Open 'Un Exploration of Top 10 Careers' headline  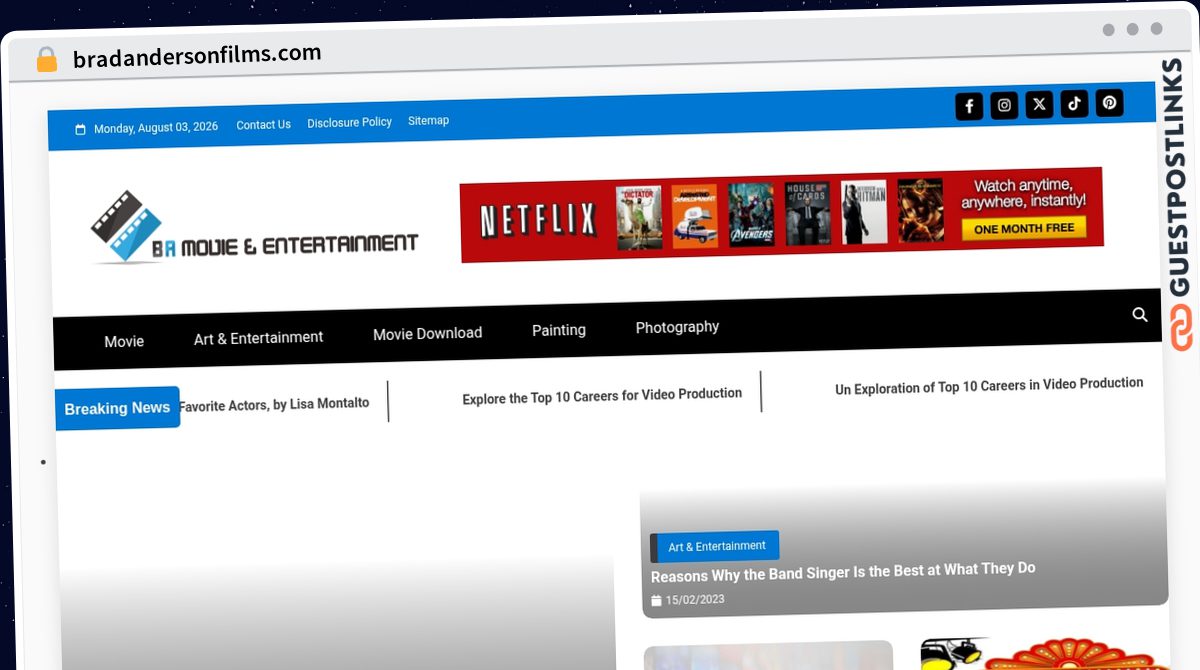click(x=989, y=385)
